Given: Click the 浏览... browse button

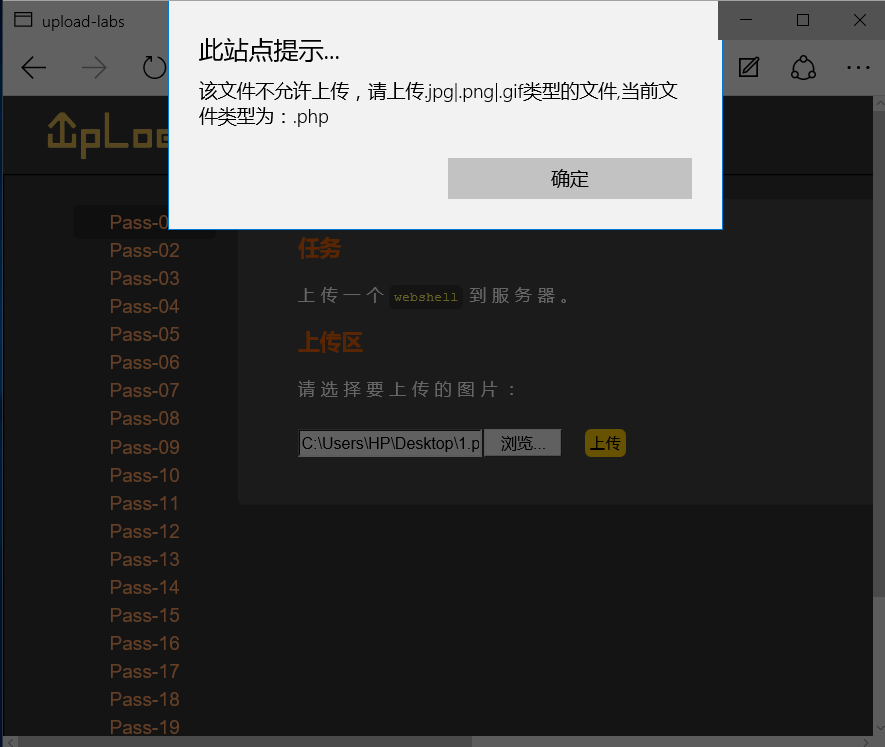Looking at the screenshot, I should 523,444.
